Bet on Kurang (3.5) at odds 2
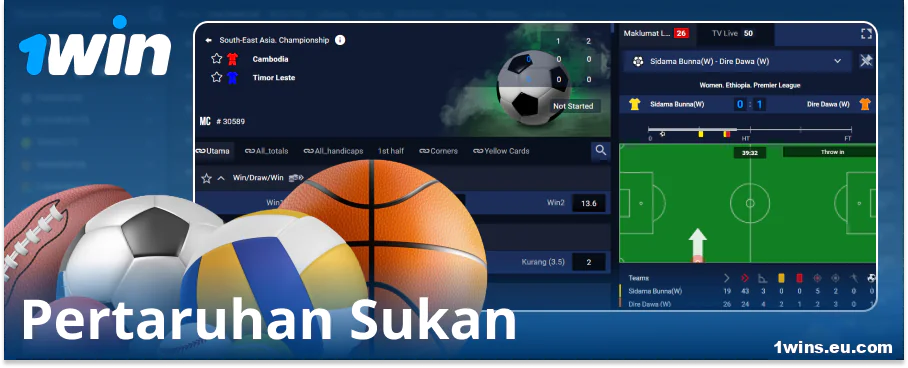The image size is (908, 368). coord(588,262)
